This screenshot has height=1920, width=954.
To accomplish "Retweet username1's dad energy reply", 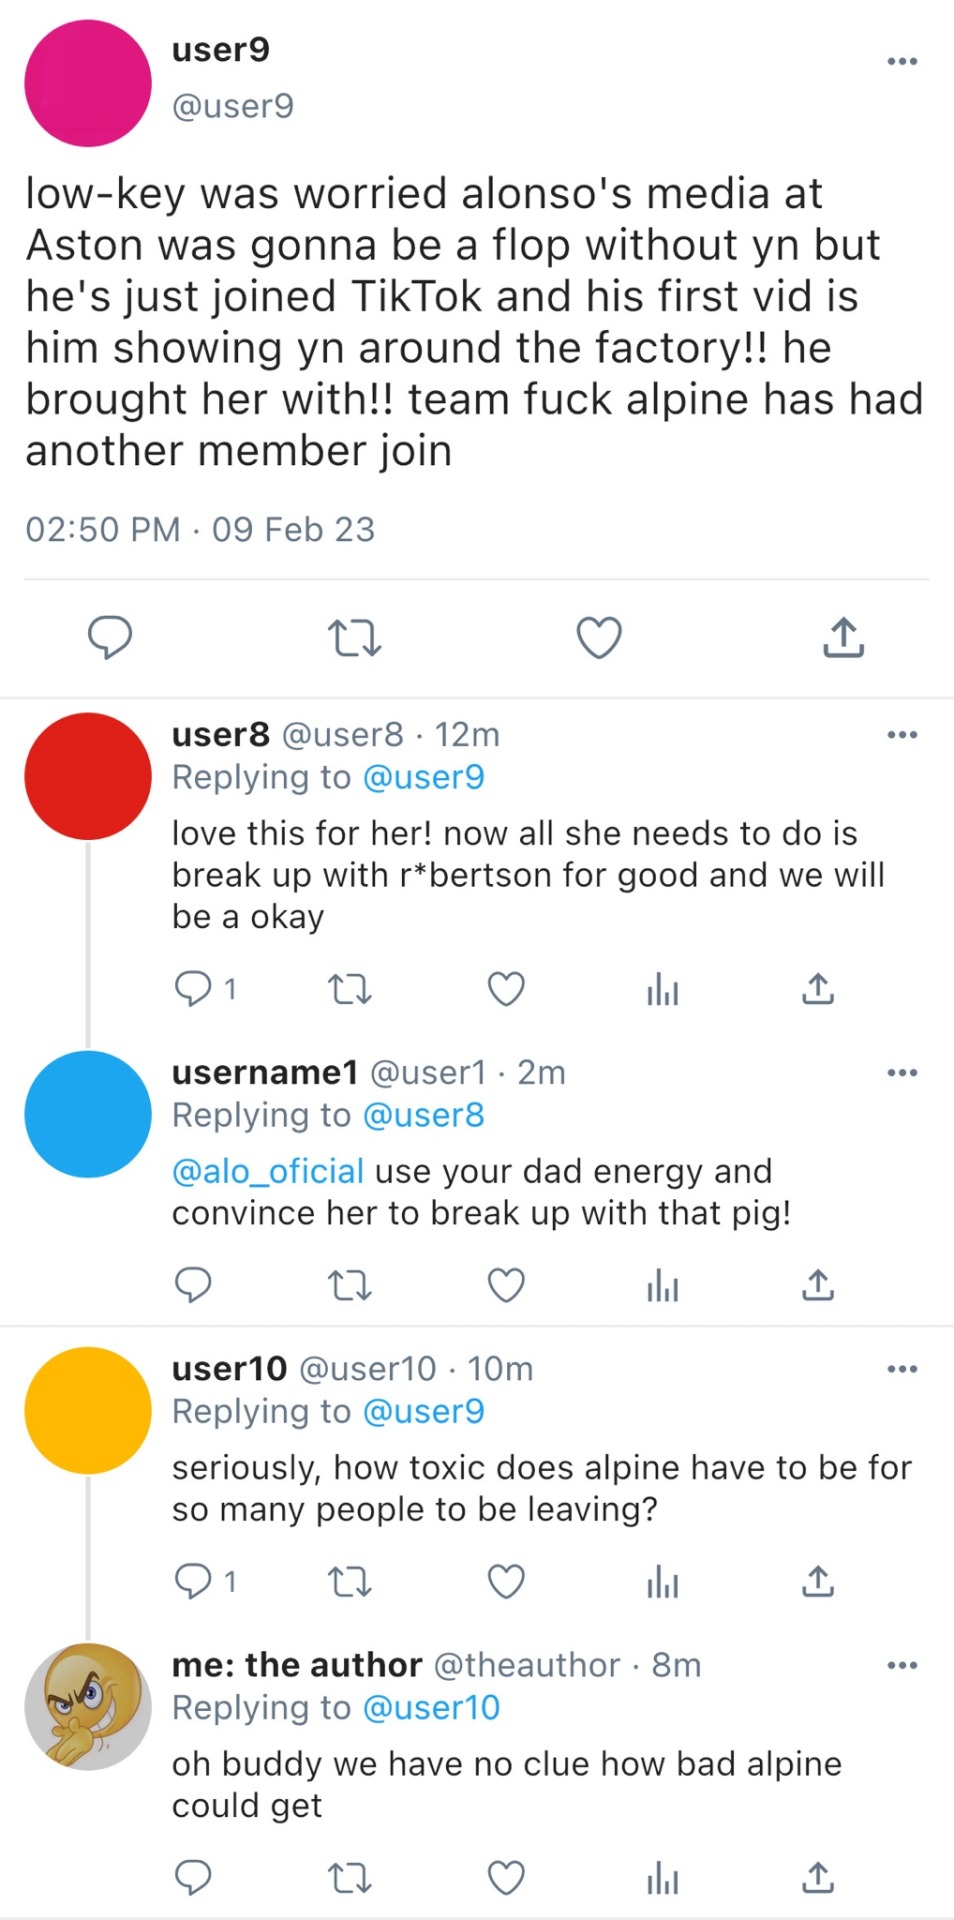I will pyautogui.click(x=350, y=1285).
